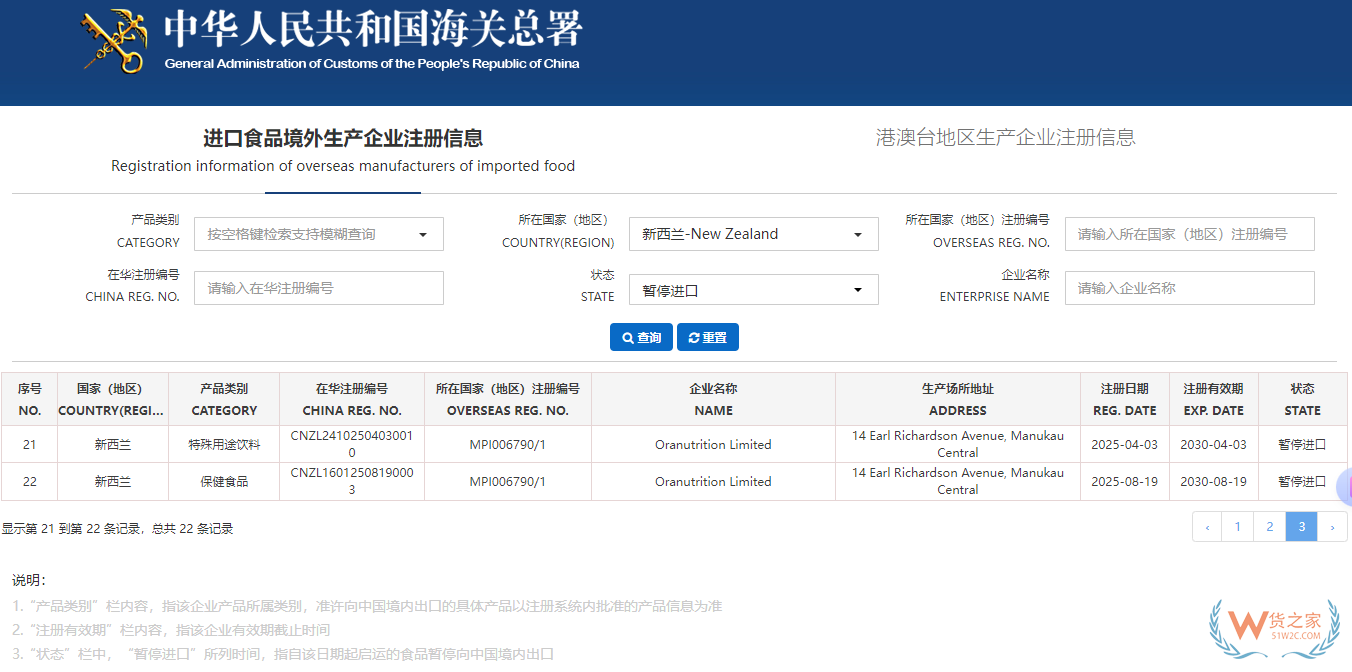Click the CHINA REG. NO. input field
This screenshot has height=672, width=1352.
(319, 288)
